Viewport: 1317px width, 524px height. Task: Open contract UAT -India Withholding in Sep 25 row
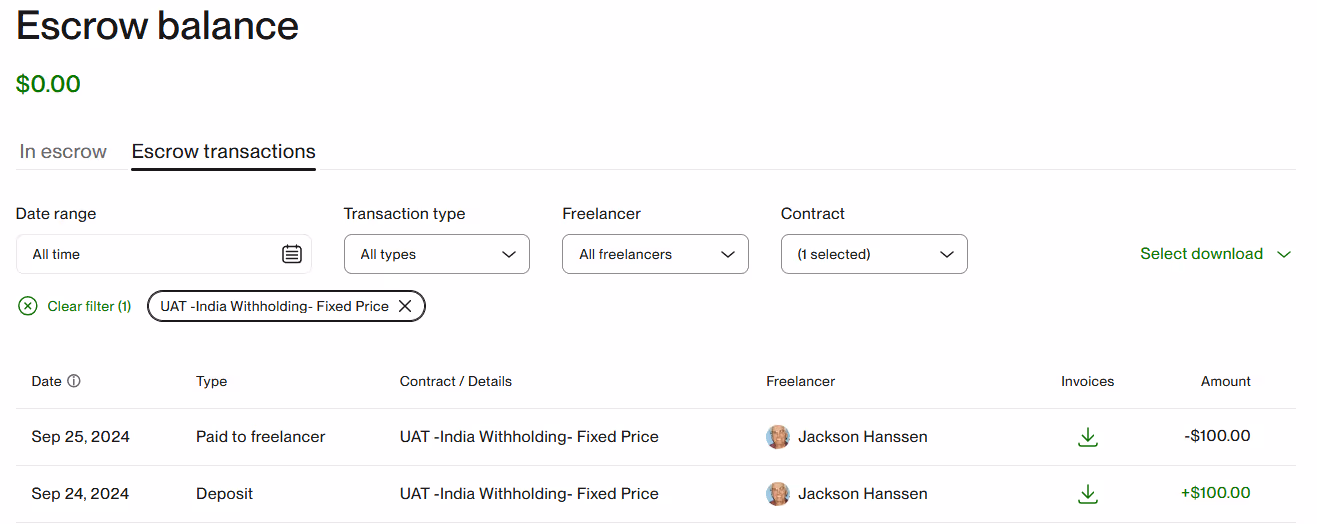coord(529,437)
